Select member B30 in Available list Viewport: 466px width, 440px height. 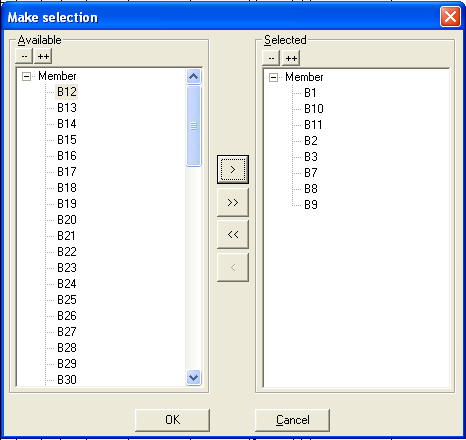click(67, 380)
